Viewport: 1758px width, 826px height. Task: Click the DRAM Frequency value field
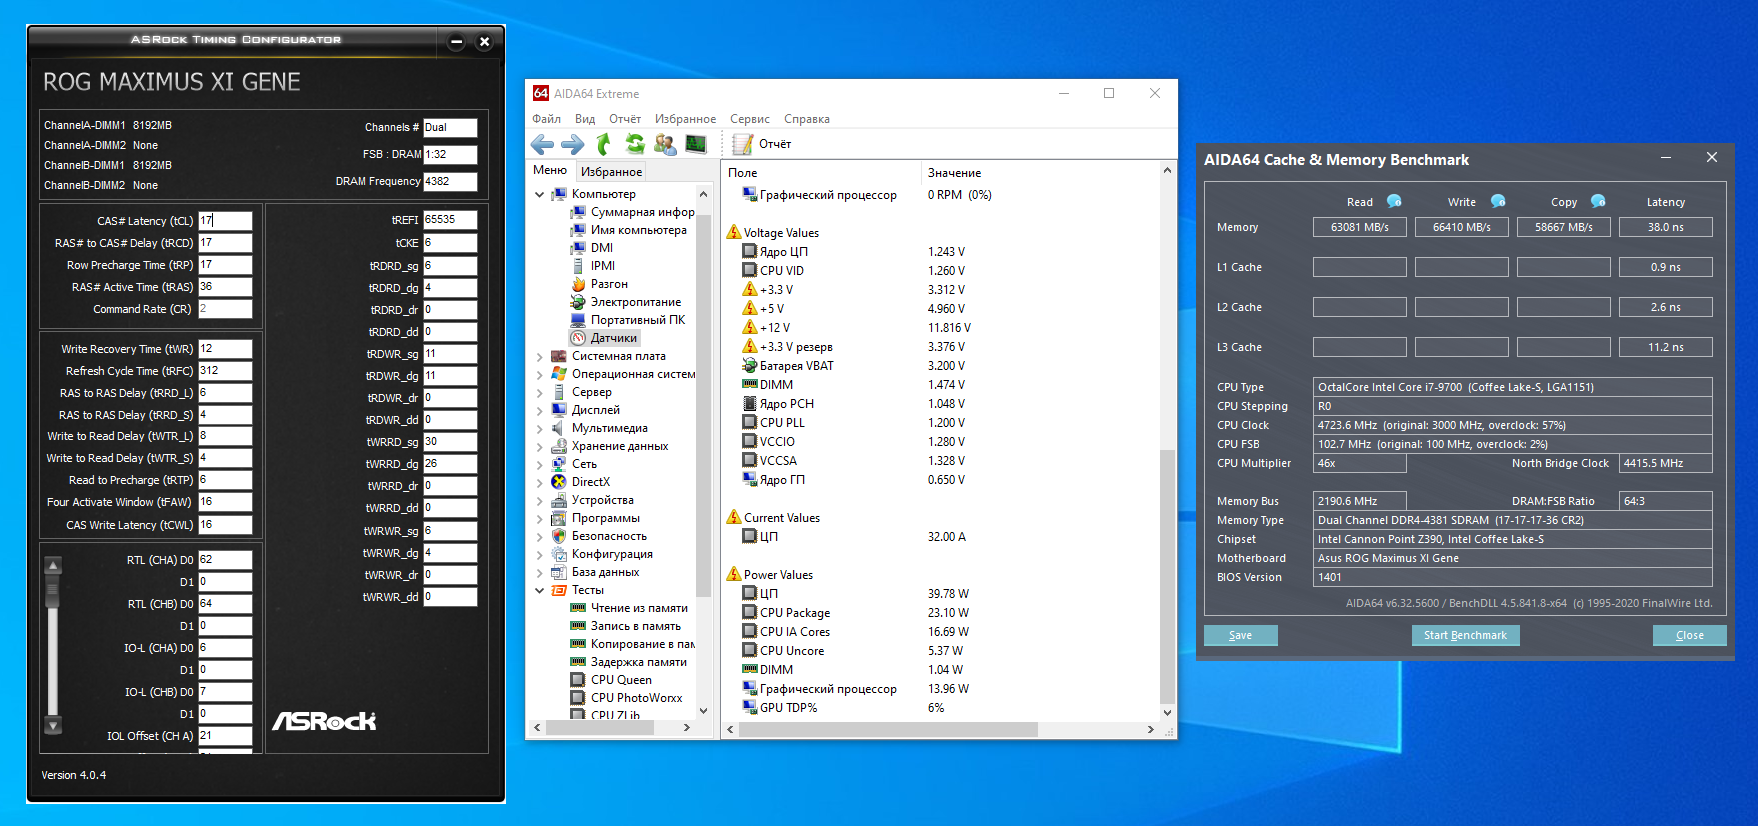[x=450, y=182]
